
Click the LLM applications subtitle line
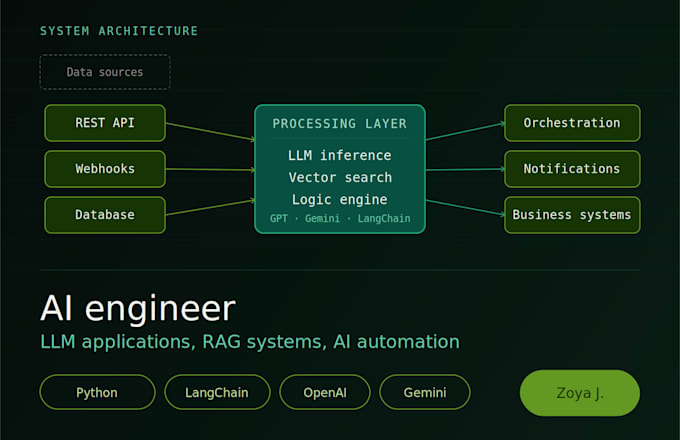pos(250,342)
